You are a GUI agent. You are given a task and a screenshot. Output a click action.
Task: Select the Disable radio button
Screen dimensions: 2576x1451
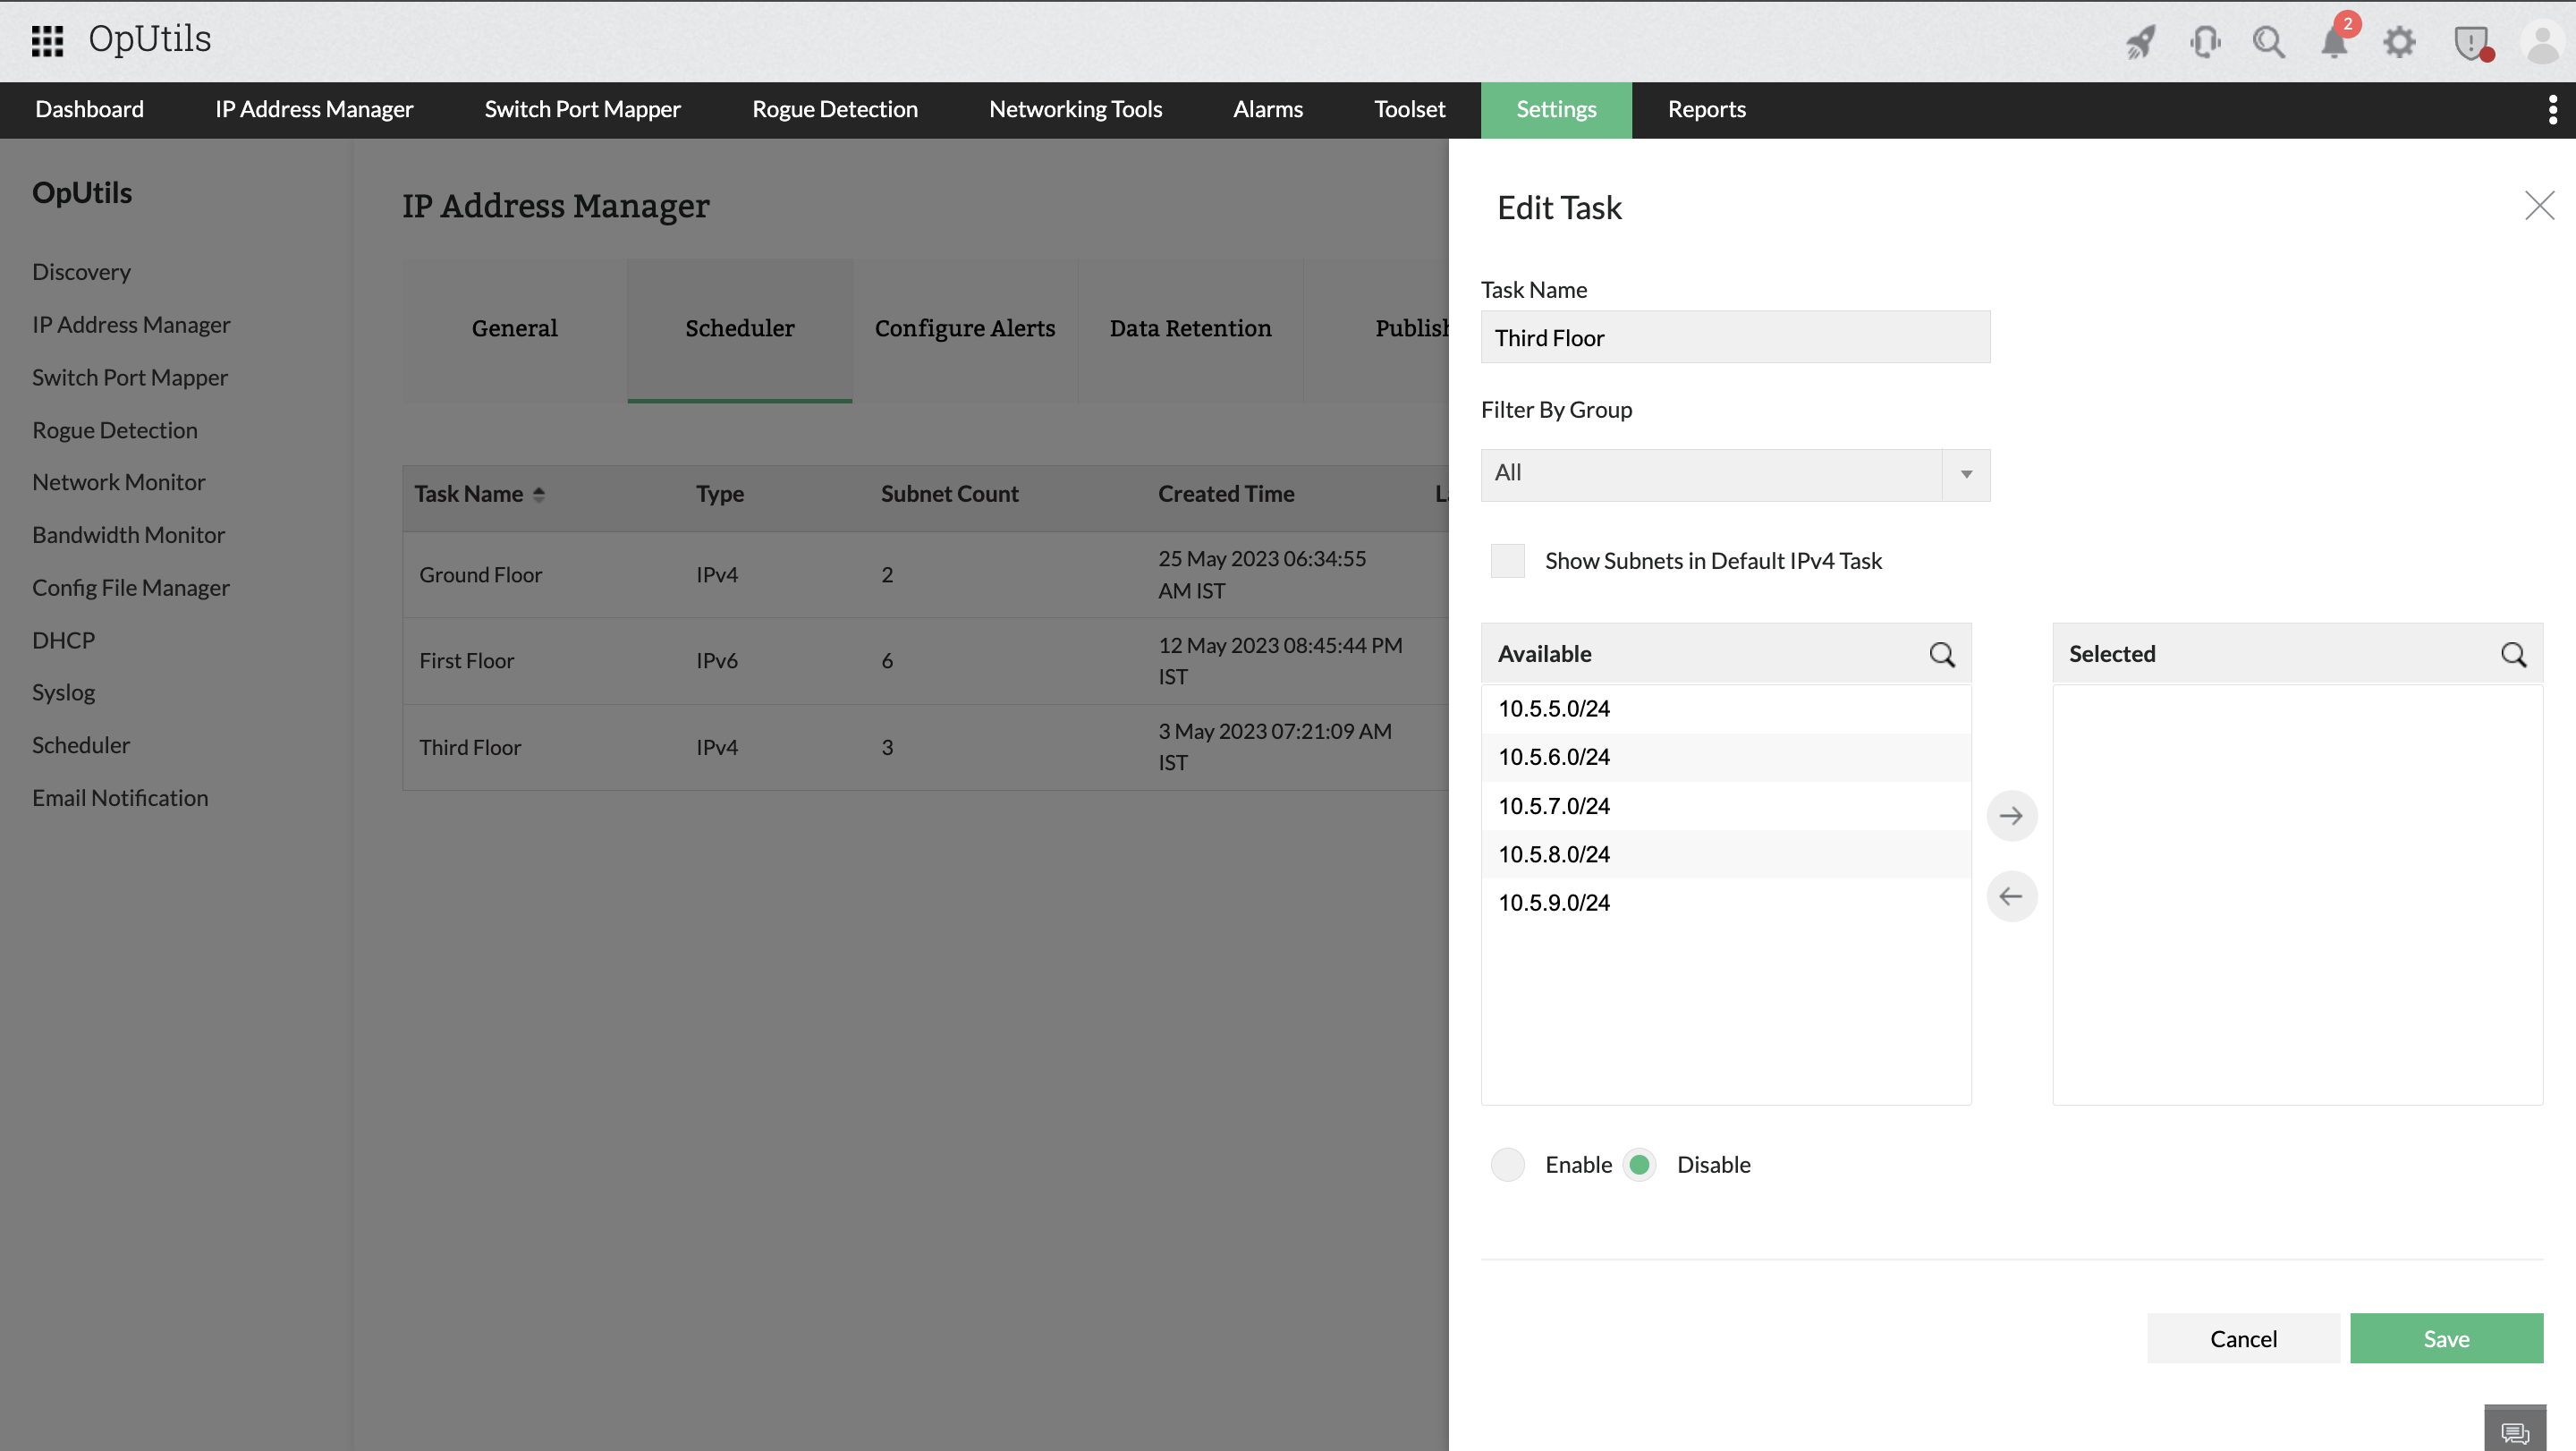click(1639, 1165)
